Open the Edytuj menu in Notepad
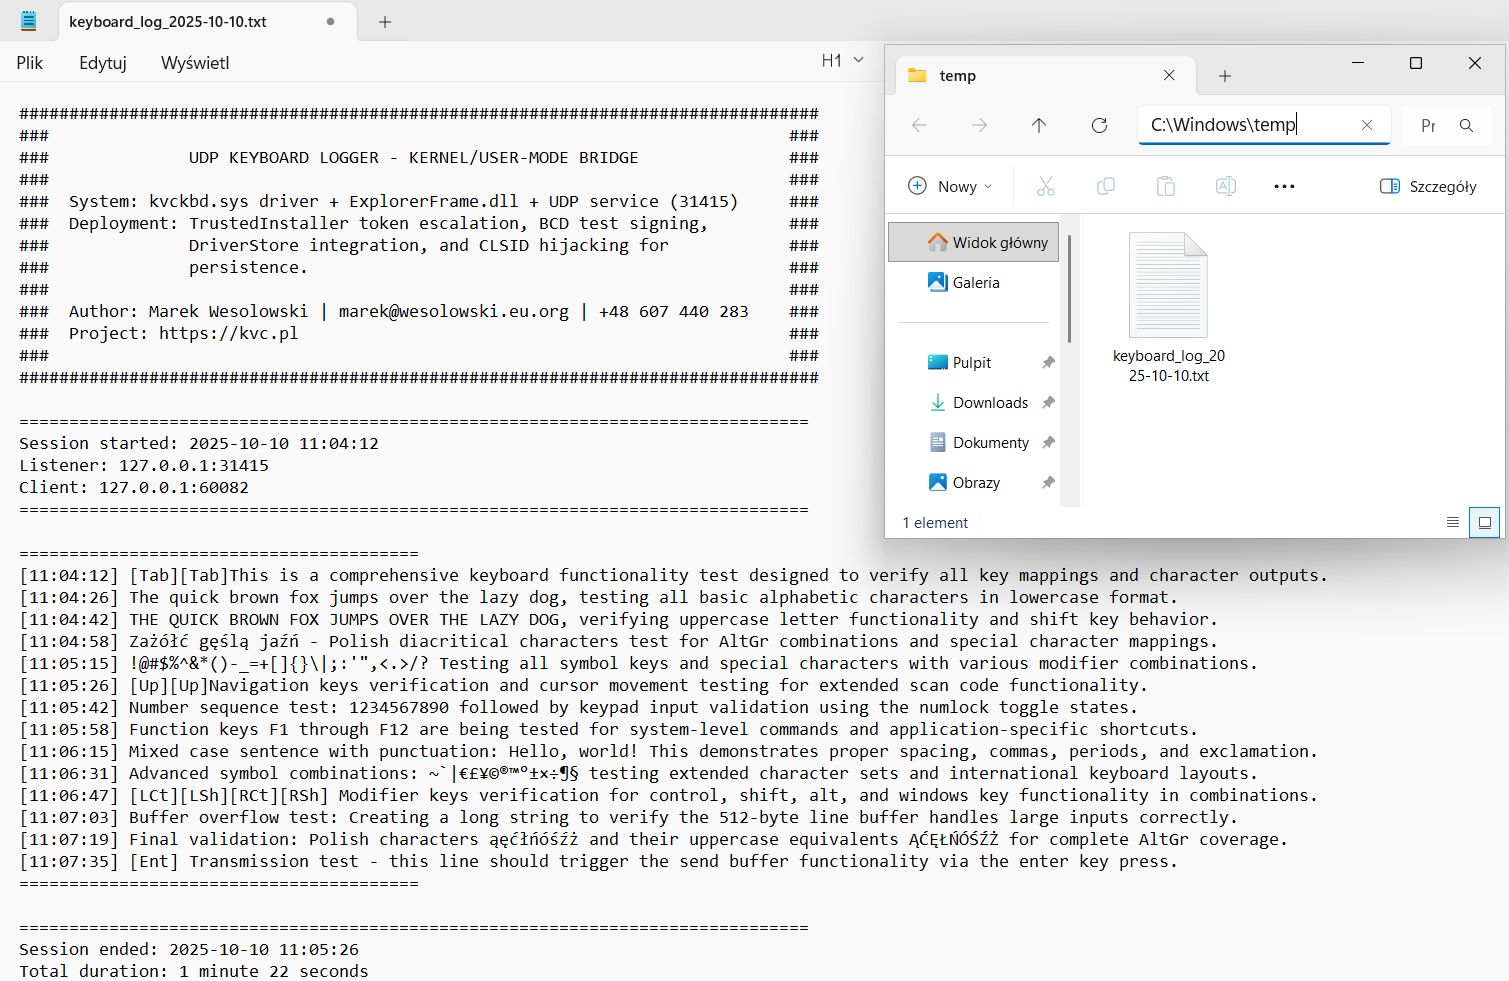This screenshot has width=1509, height=981. (x=101, y=62)
